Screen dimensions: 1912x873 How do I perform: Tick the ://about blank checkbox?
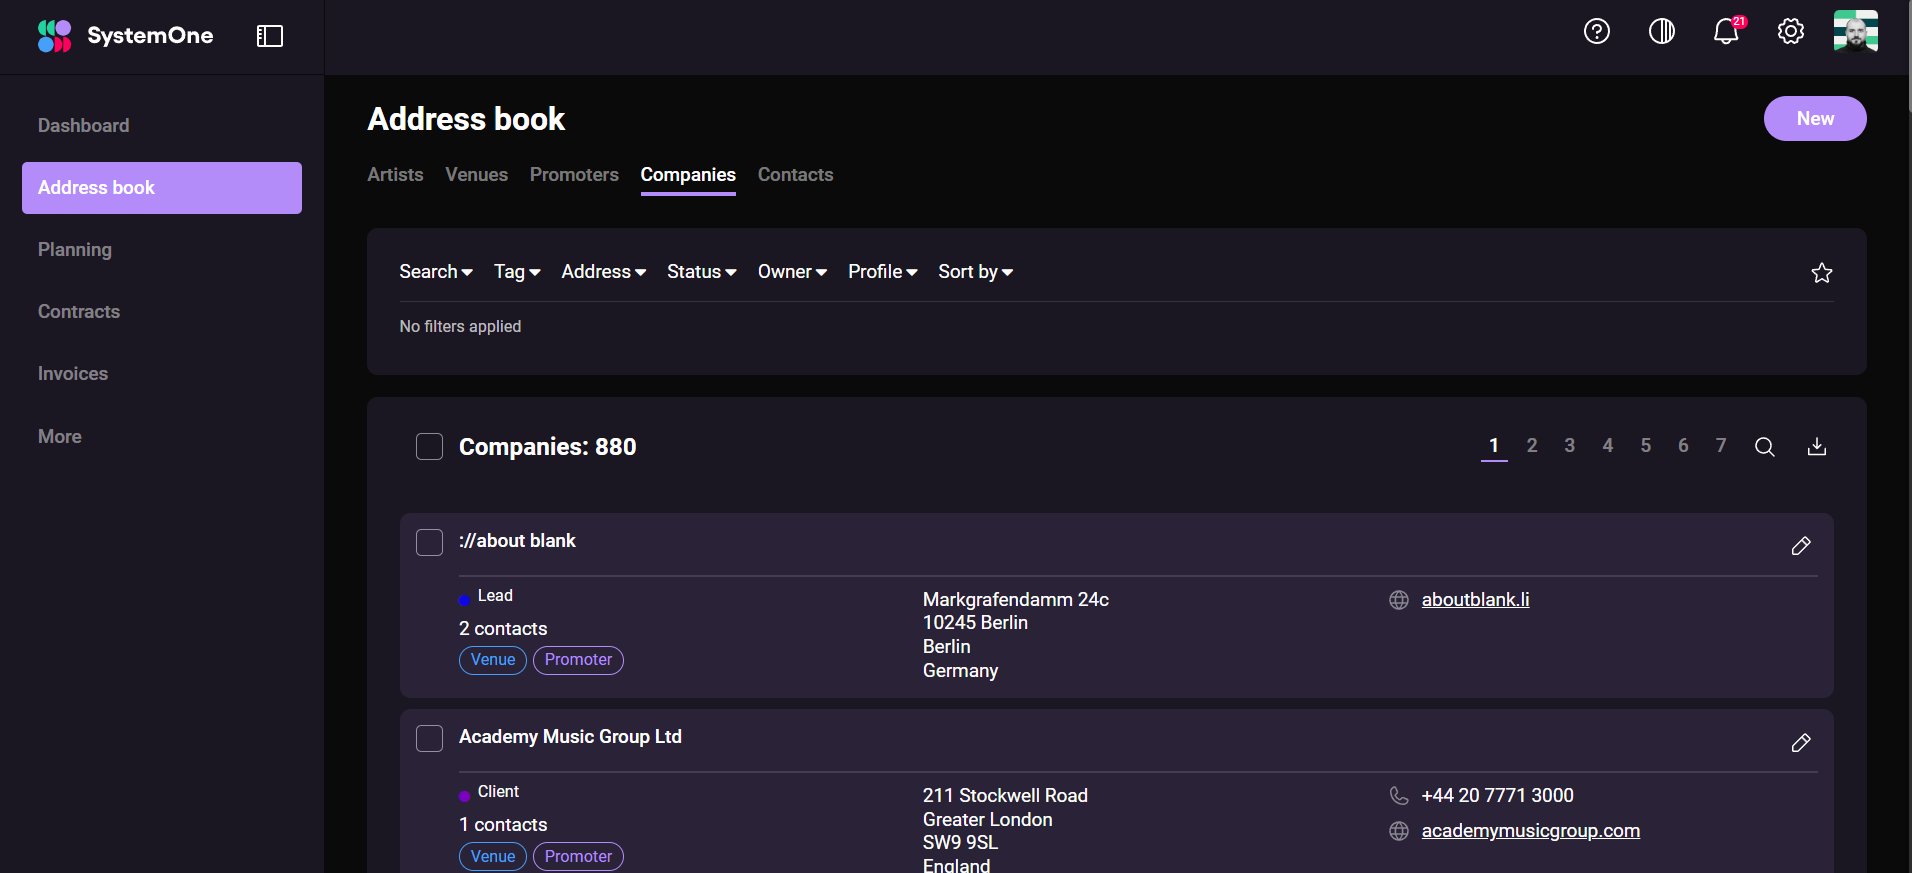pyautogui.click(x=430, y=542)
